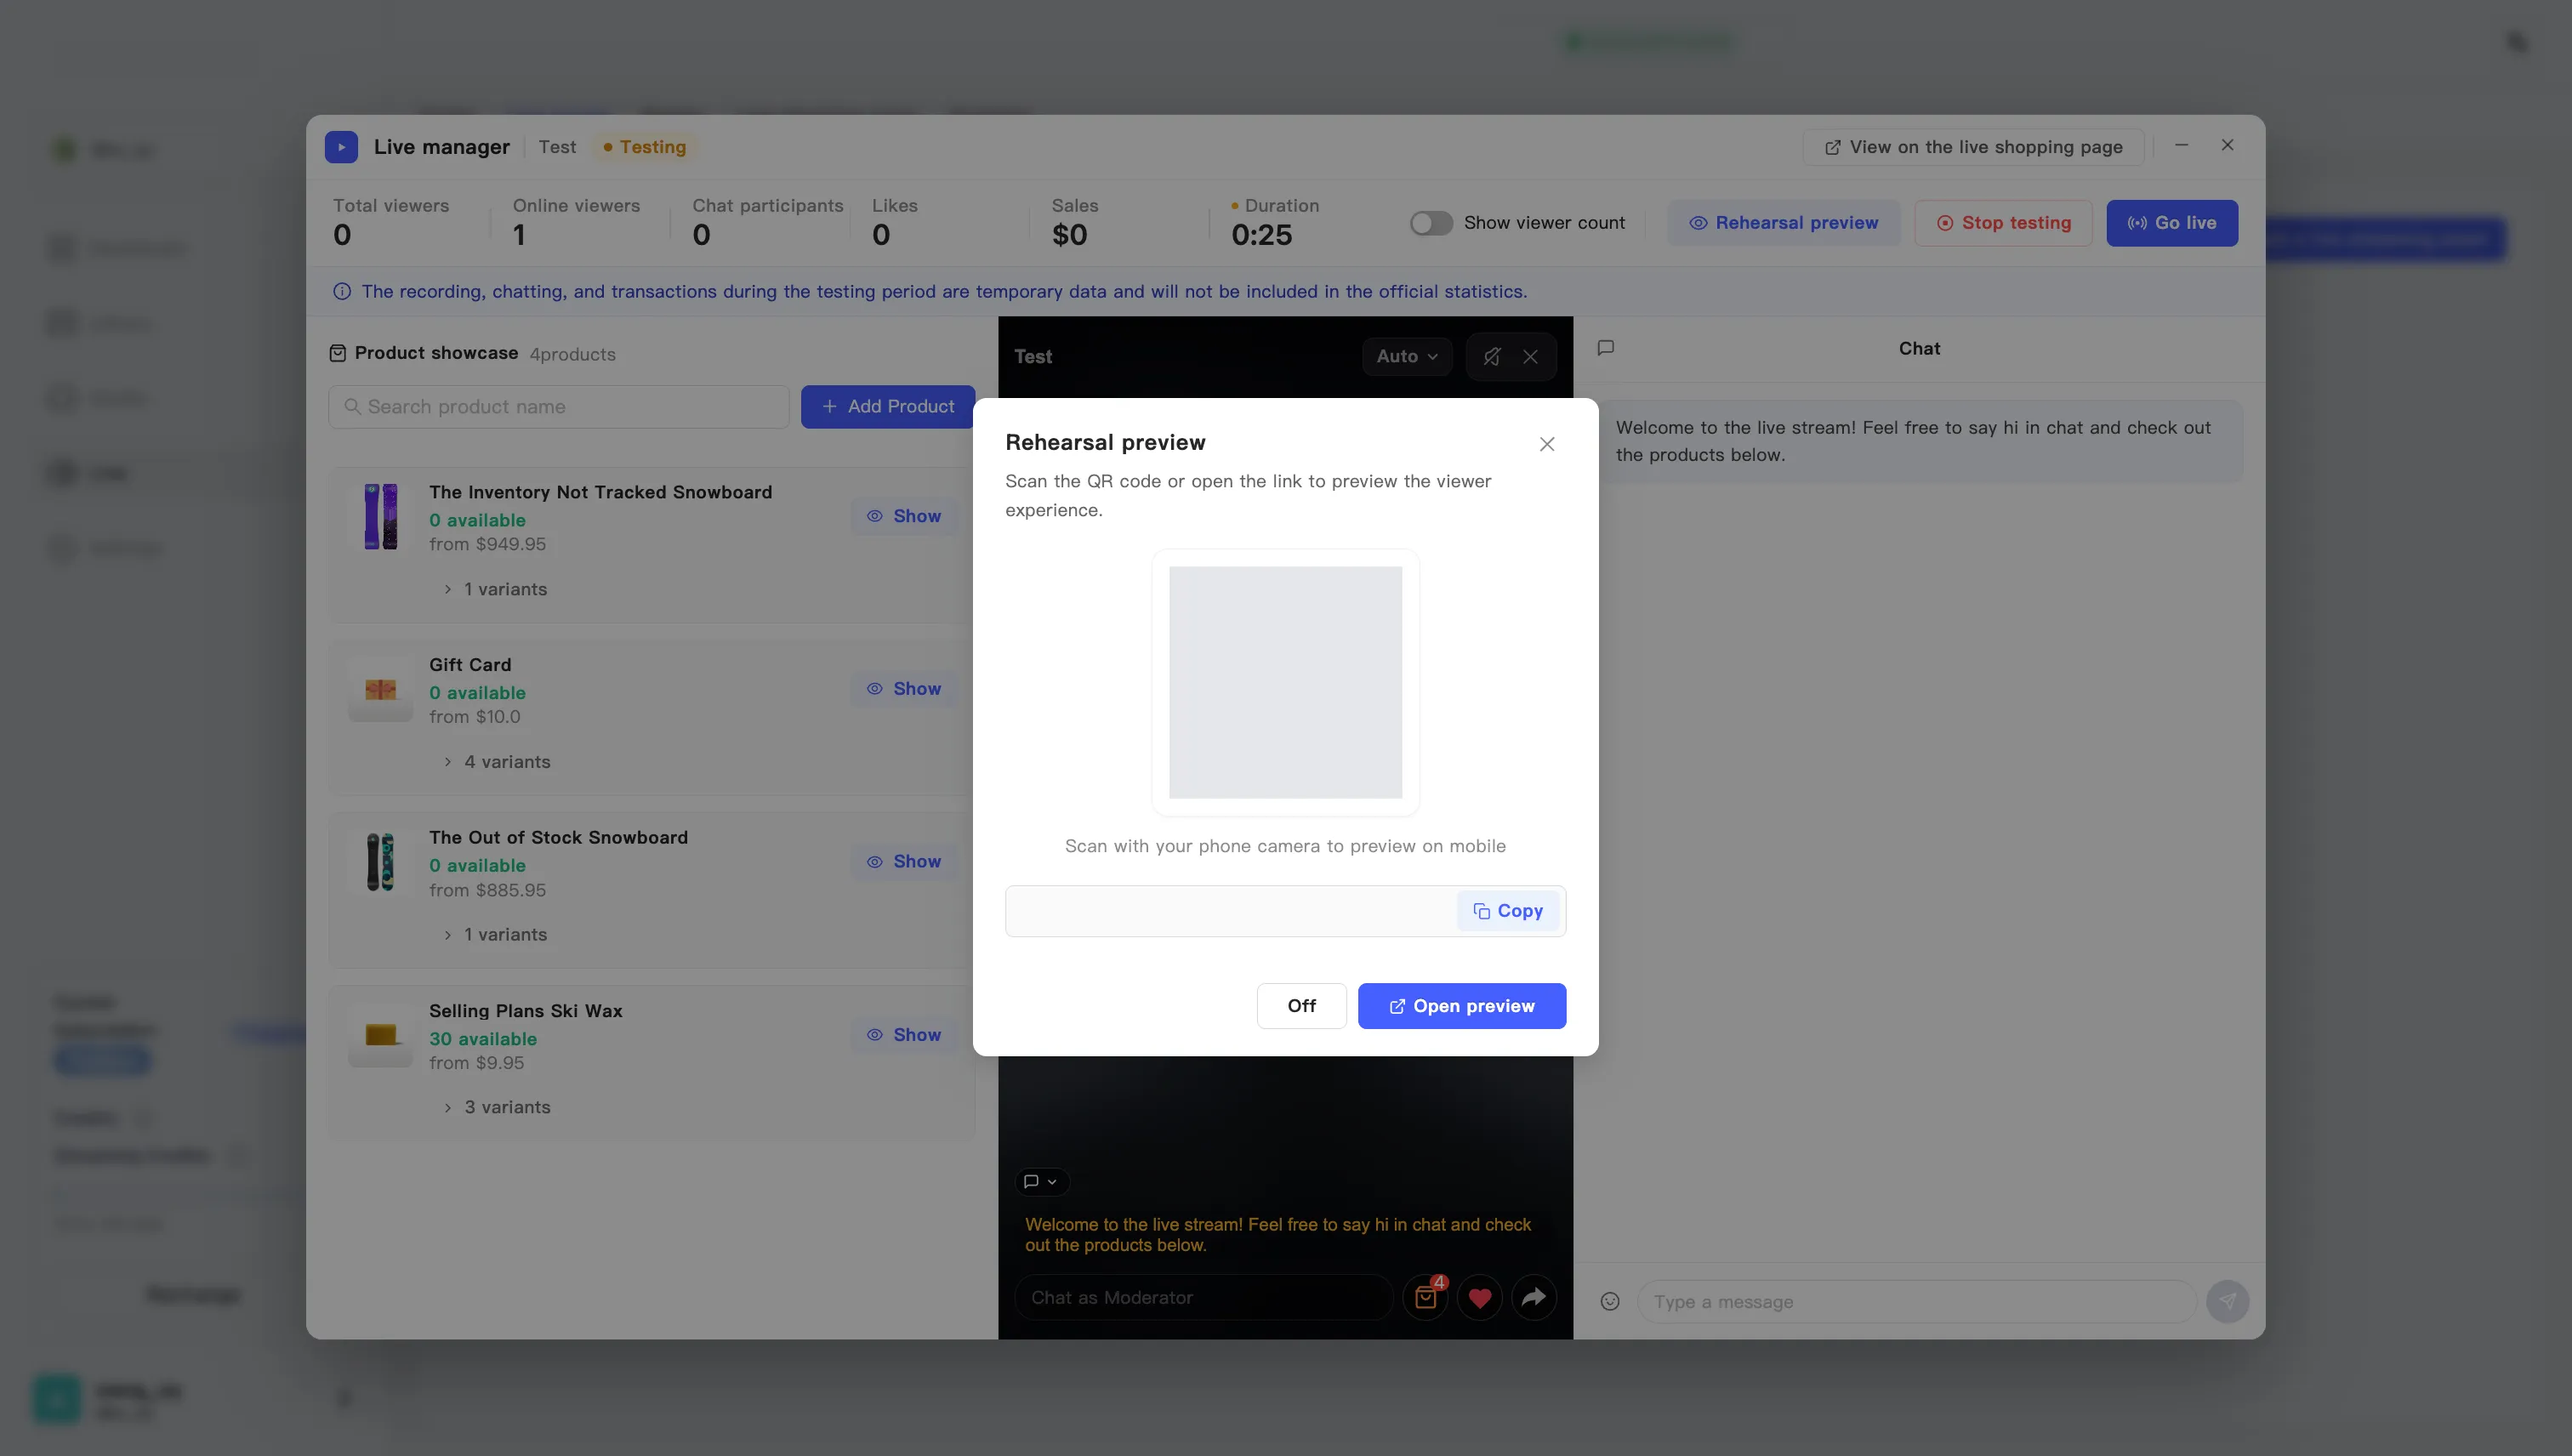This screenshot has height=1456, width=2572.
Task: Toggle Show viewer count switch
Action: (1431, 223)
